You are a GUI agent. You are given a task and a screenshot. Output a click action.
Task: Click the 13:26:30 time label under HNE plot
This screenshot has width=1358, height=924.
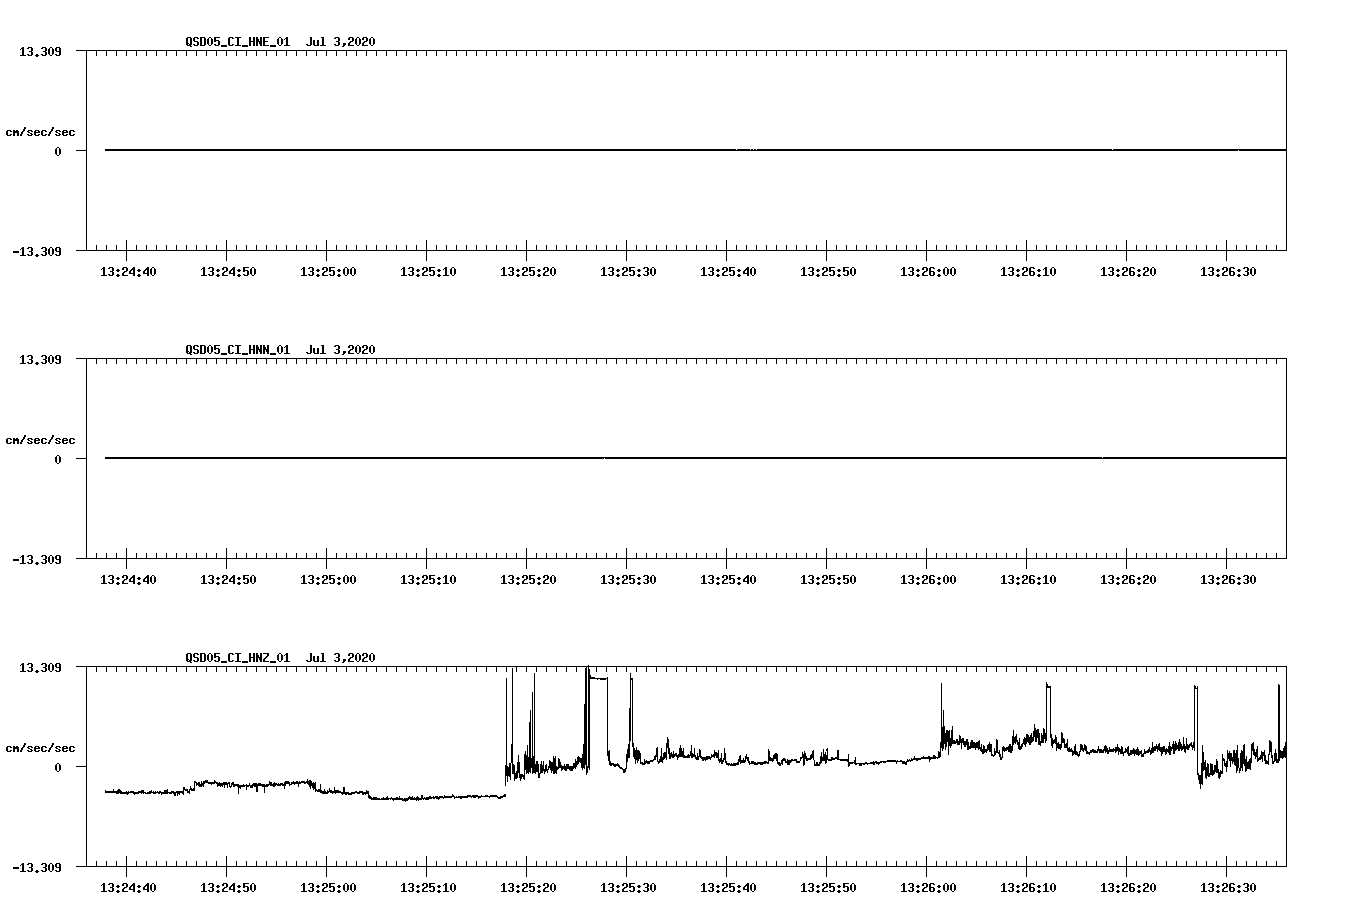pyautogui.click(x=1228, y=271)
